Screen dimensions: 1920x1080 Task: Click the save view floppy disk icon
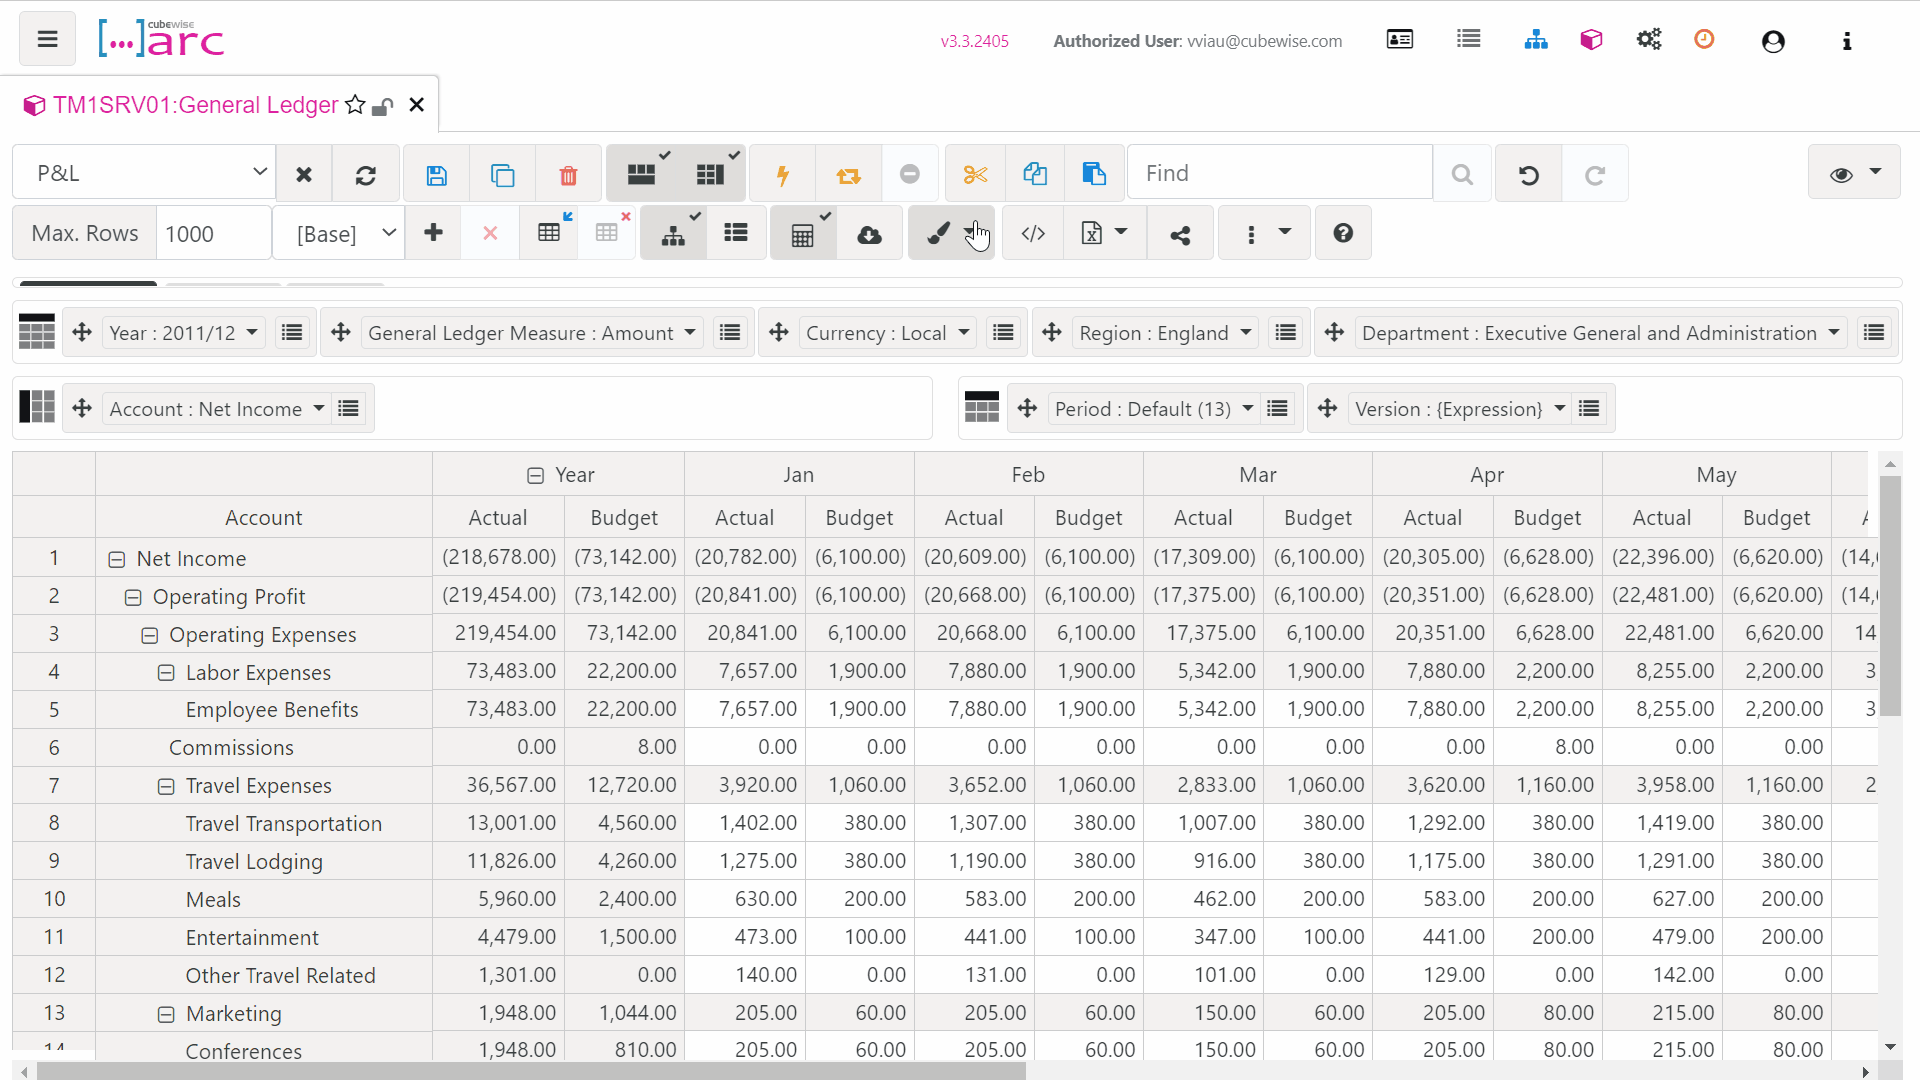pyautogui.click(x=436, y=175)
